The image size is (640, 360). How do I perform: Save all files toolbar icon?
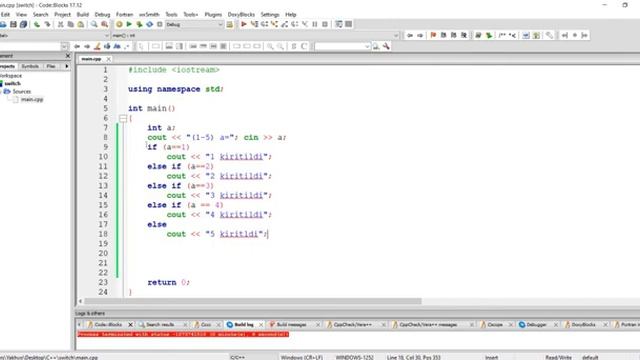(24, 24)
